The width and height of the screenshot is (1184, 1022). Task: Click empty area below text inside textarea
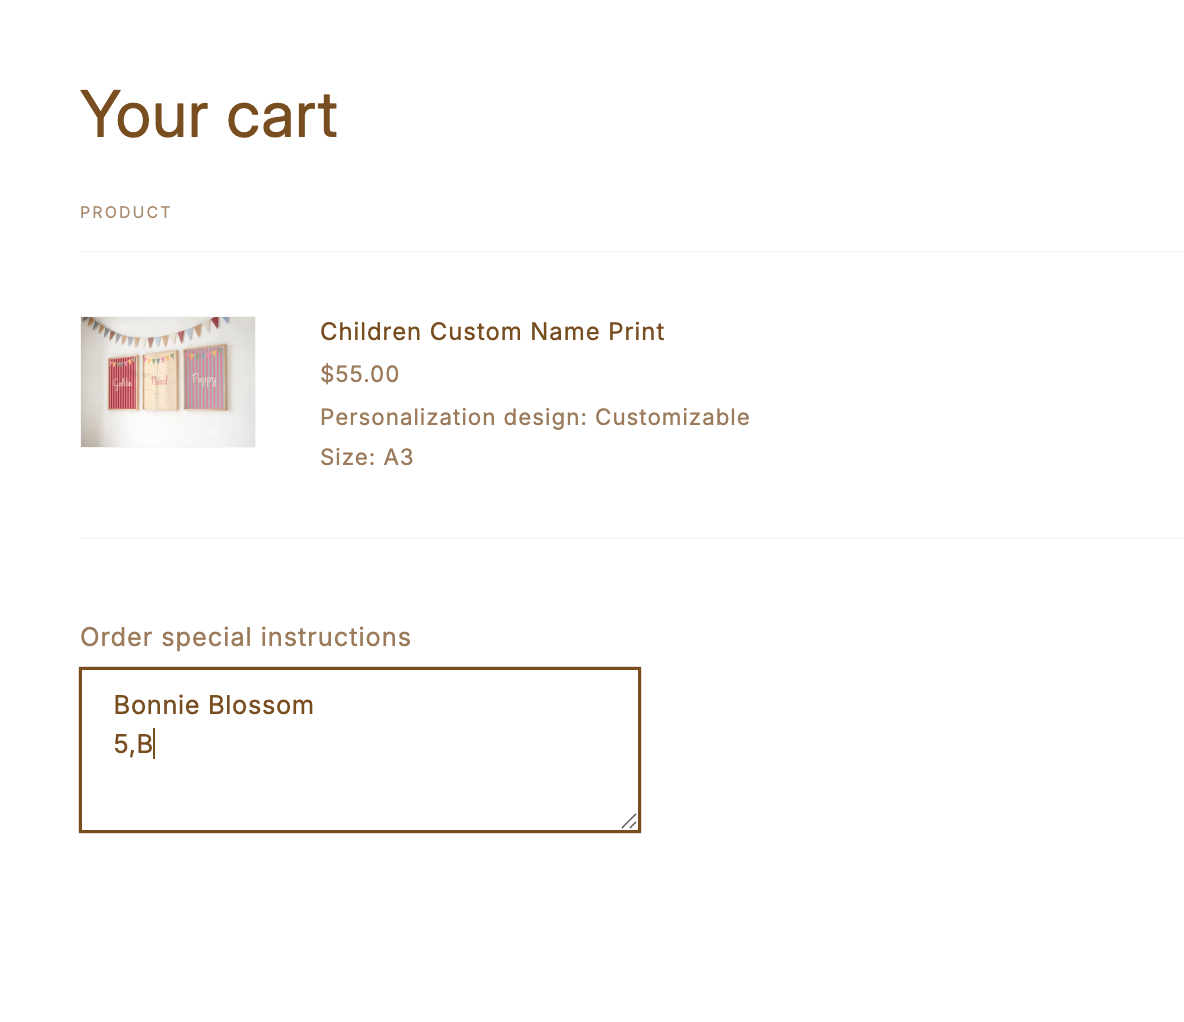pyautogui.click(x=360, y=795)
